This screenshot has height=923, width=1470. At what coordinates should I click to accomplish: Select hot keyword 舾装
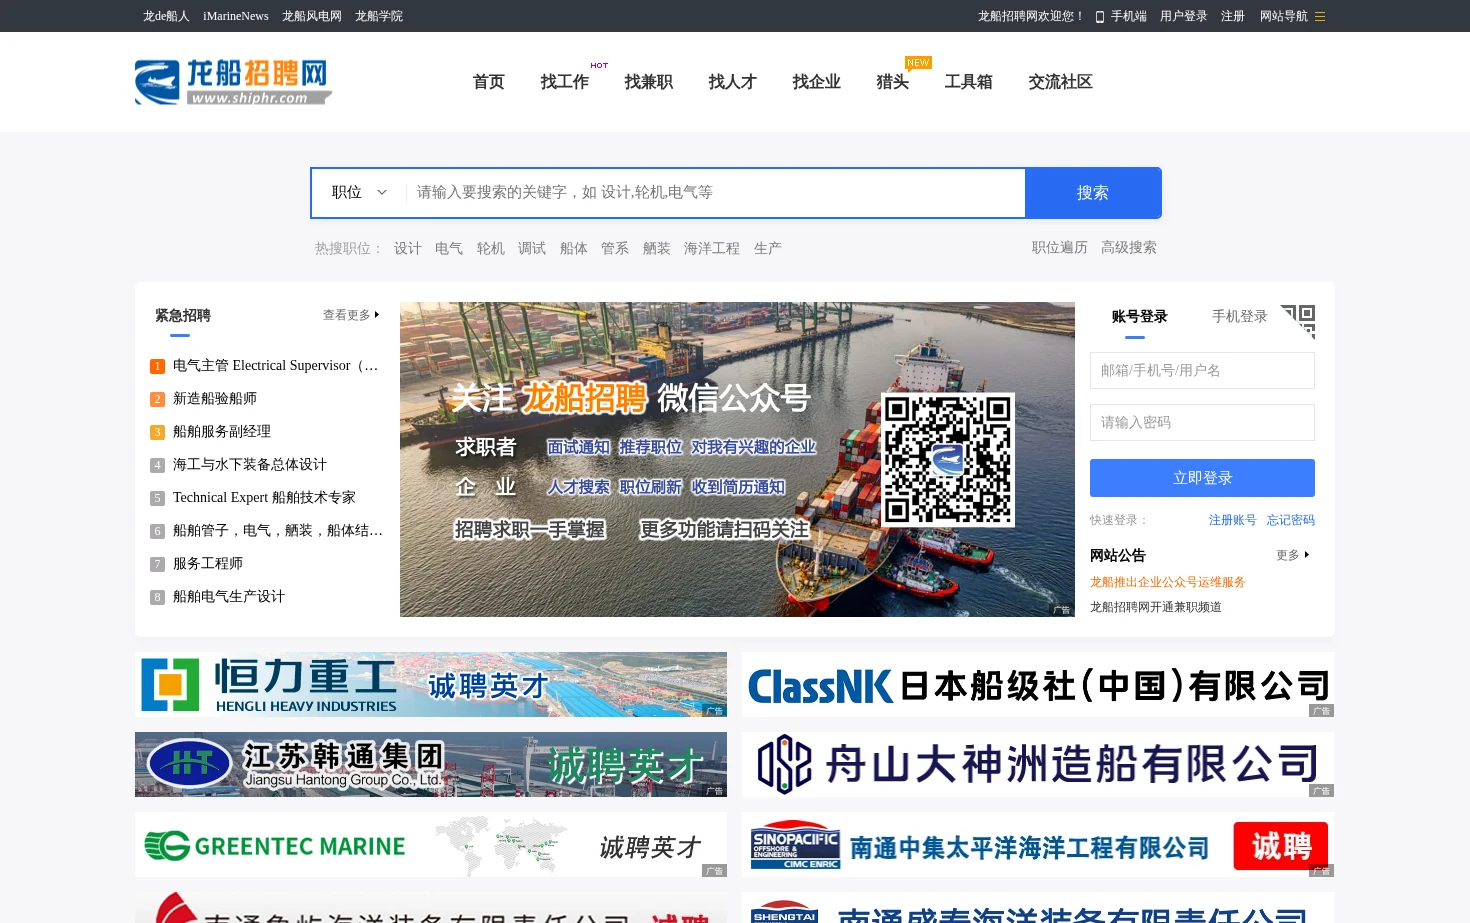(657, 248)
